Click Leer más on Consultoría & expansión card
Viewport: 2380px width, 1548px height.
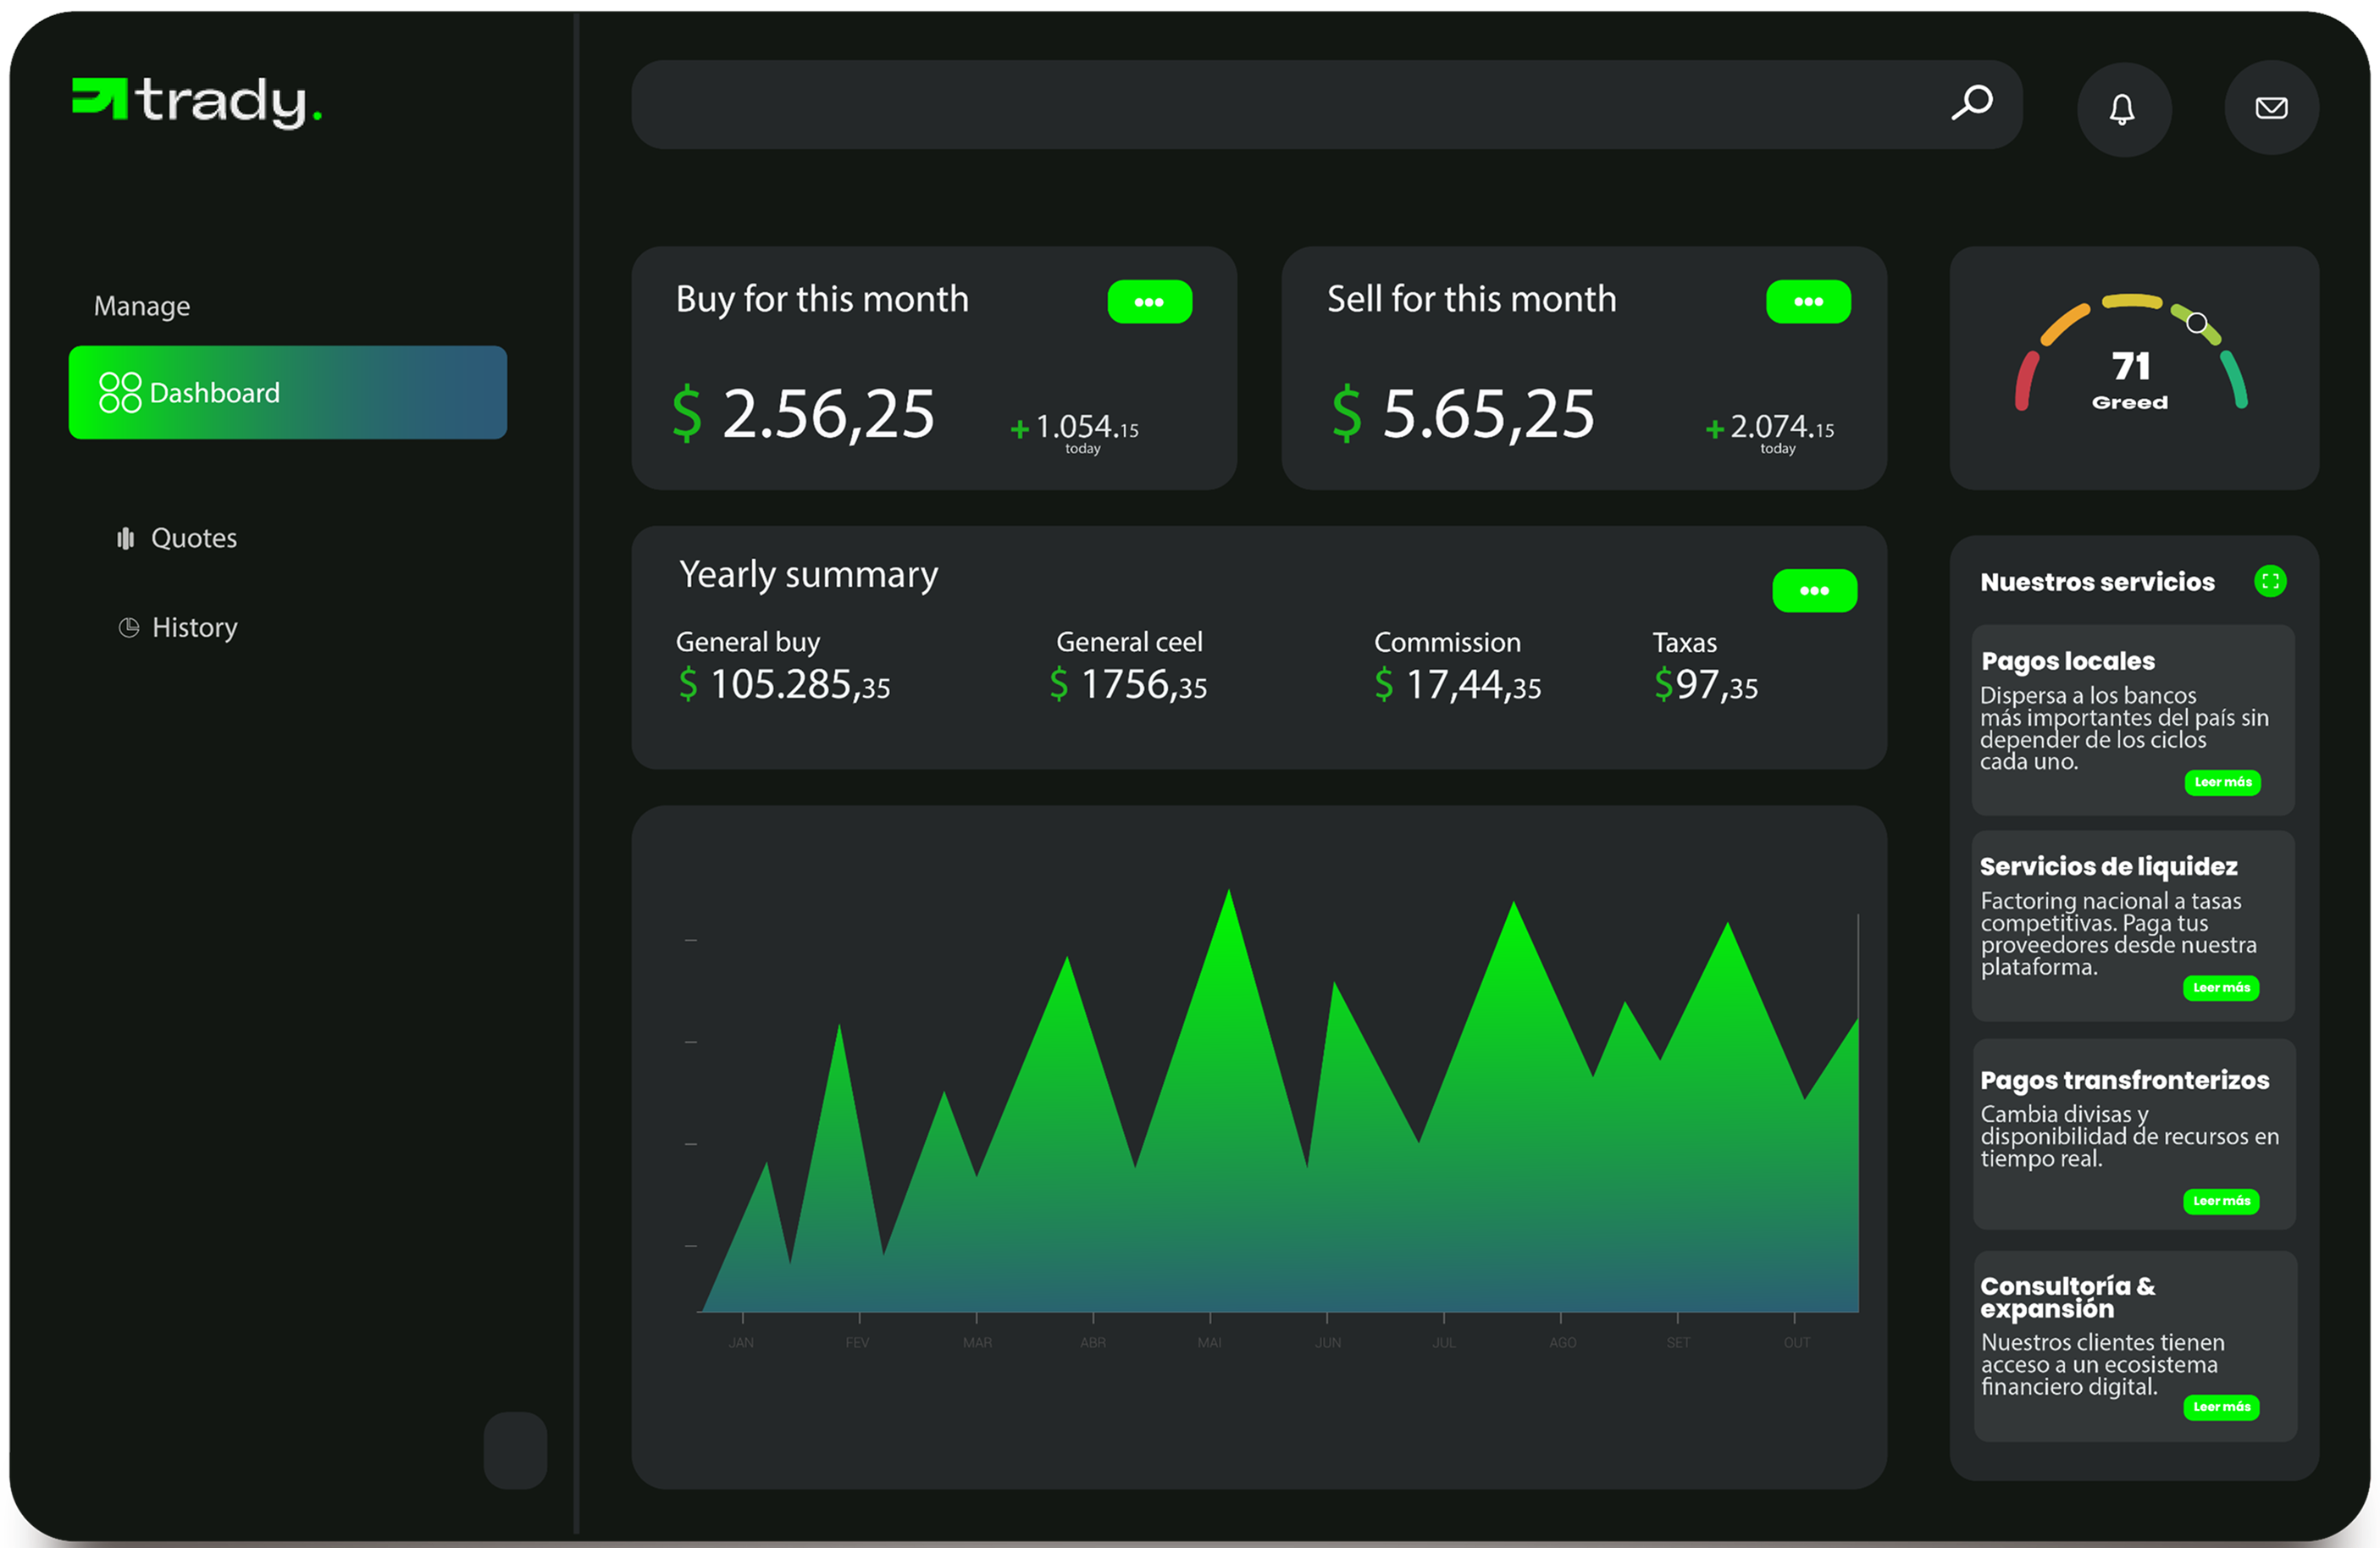click(2222, 1407)
